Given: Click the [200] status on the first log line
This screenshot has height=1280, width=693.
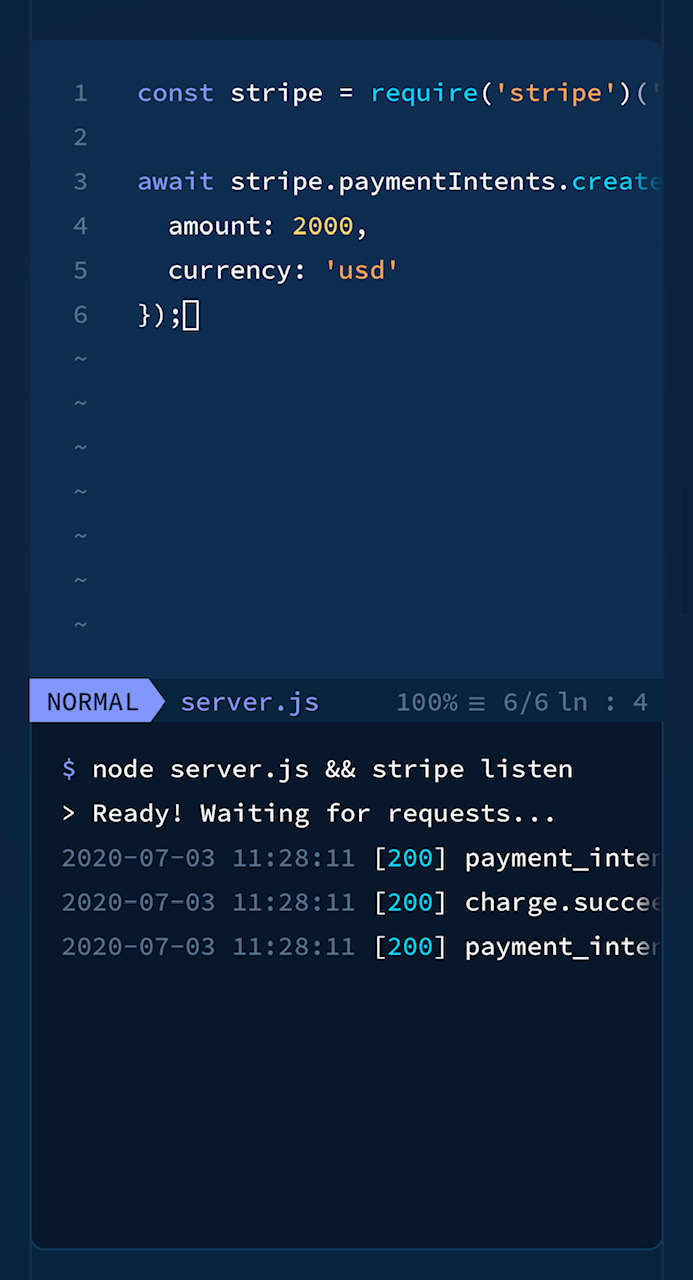Looking at the screenshot, I should click(411, 858).
